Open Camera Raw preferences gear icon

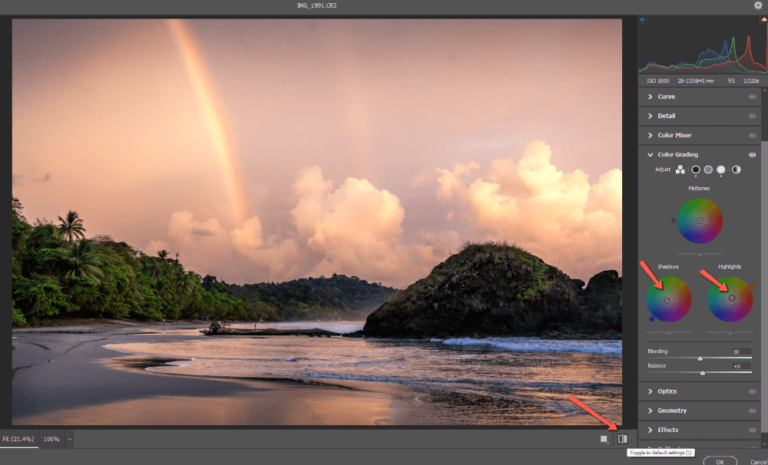click(758, 5)
